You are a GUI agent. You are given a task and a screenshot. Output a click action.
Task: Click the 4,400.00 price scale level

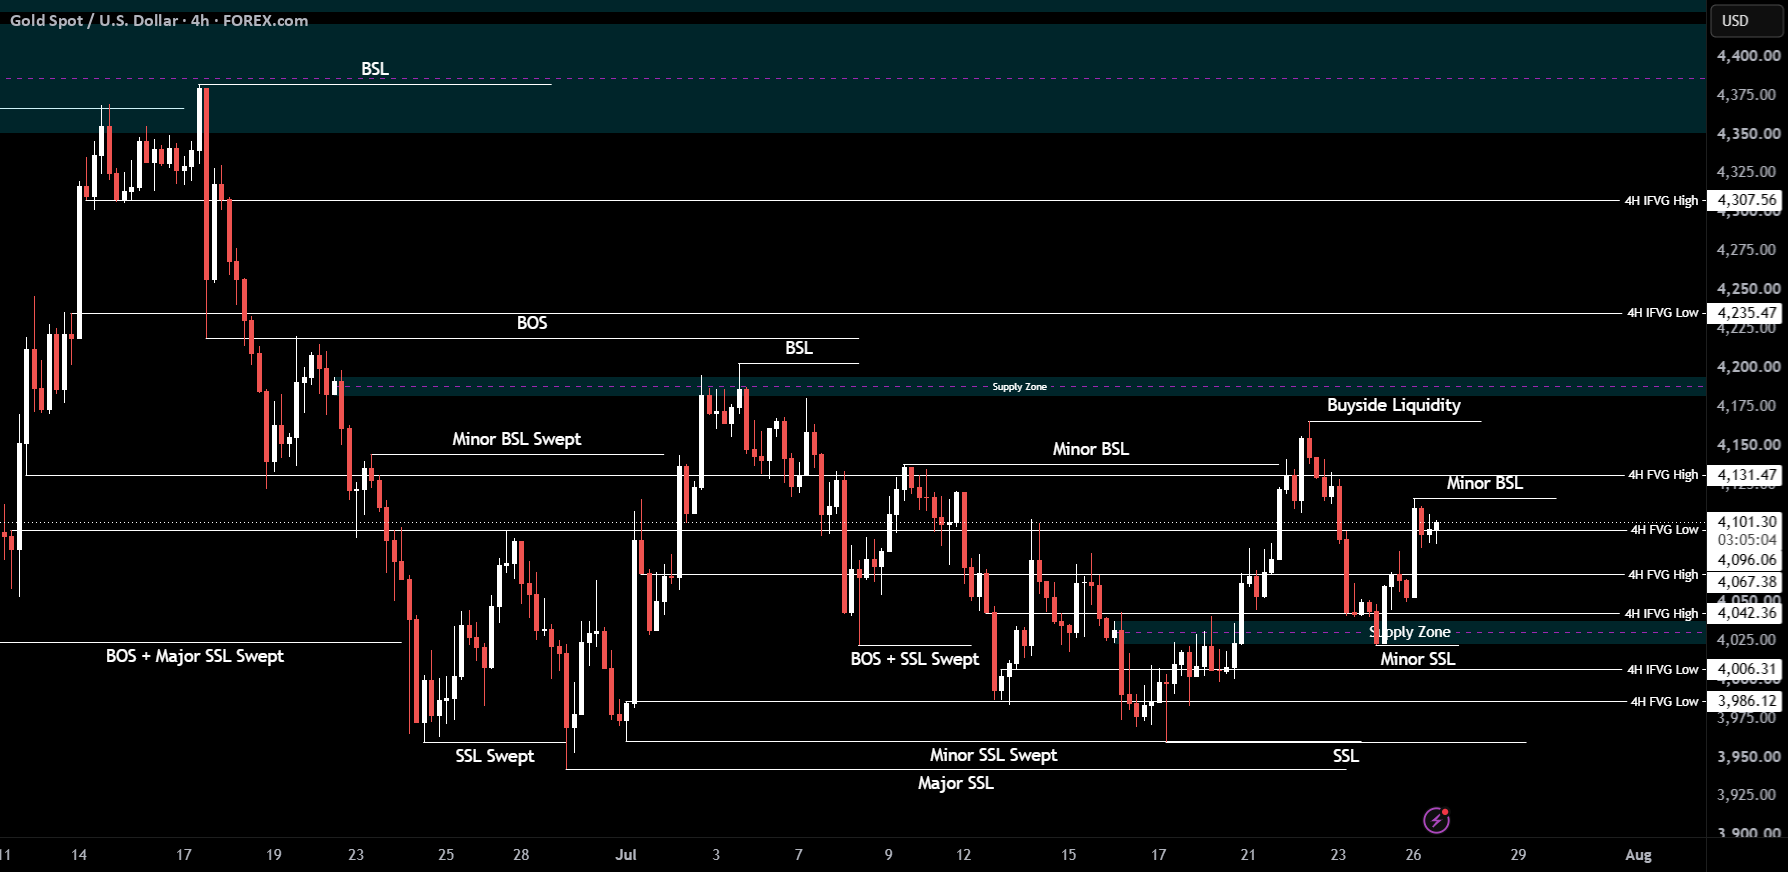(x=1748, y=56)
